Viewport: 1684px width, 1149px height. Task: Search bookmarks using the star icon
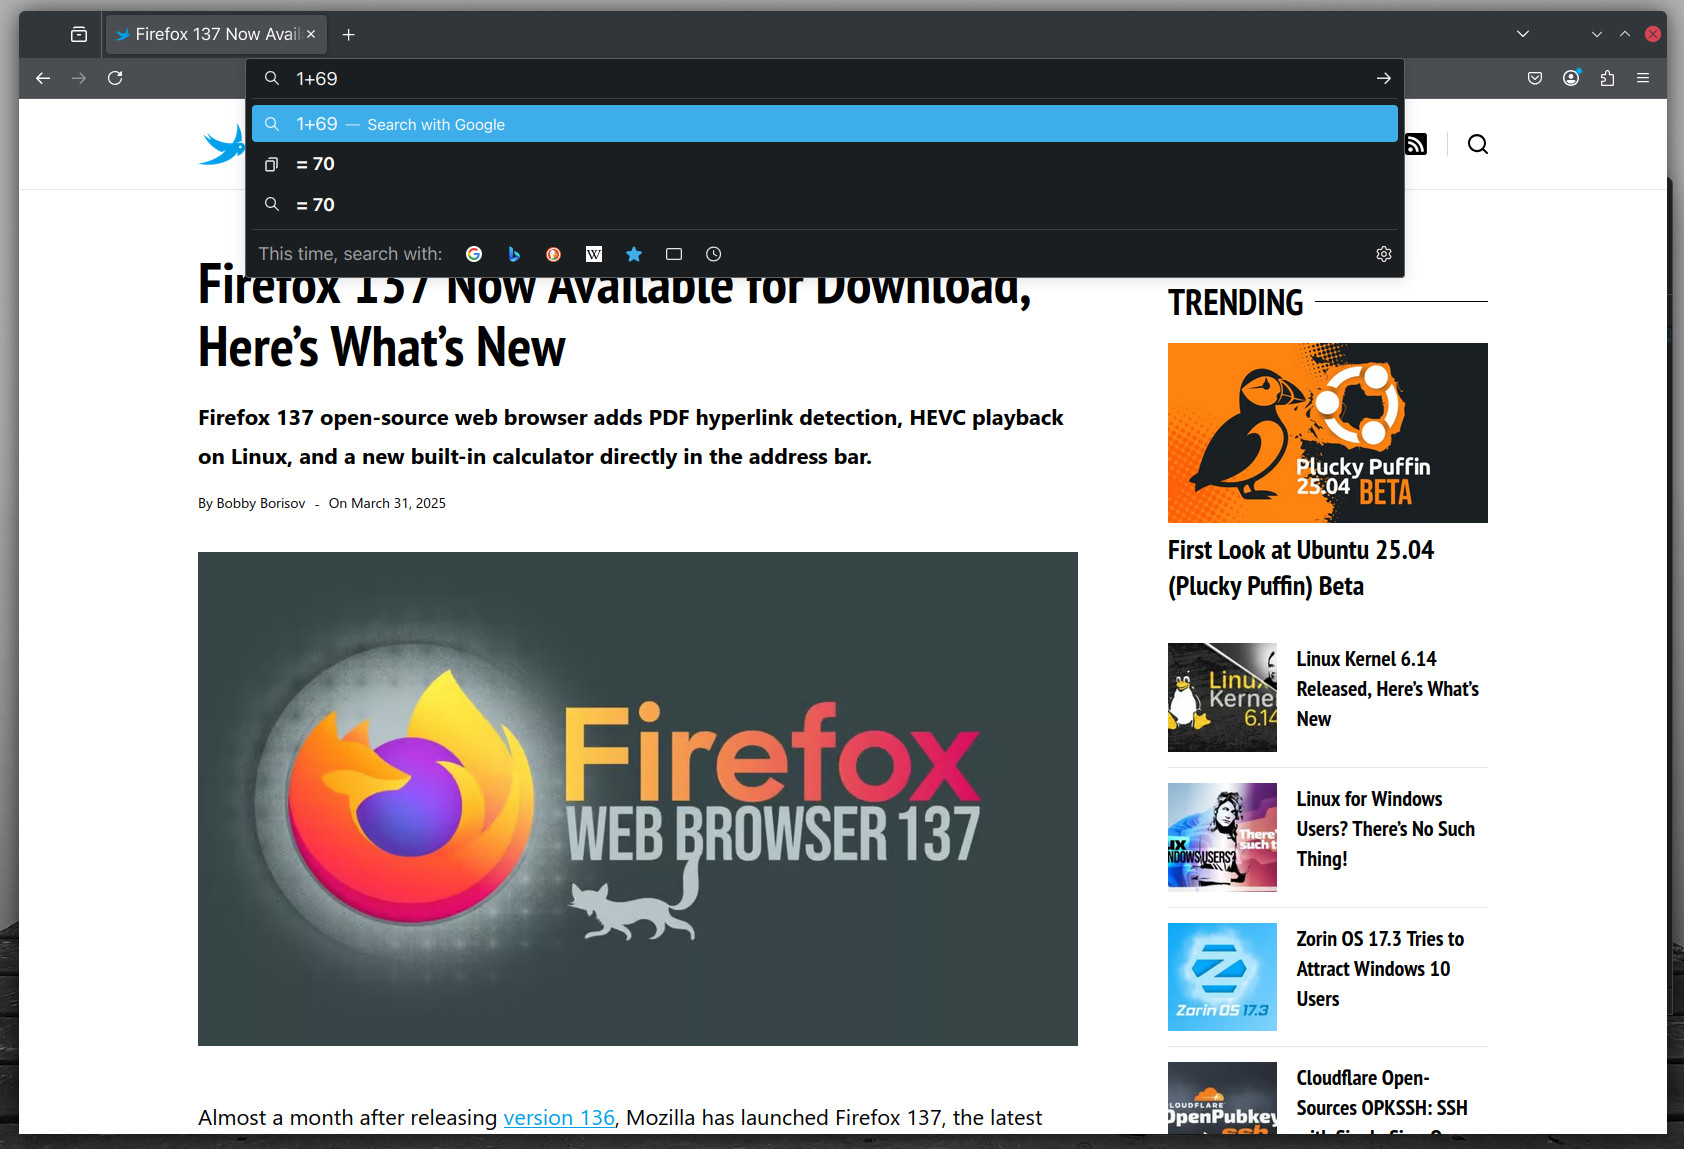pyautogui.click(x=634, y=254)
